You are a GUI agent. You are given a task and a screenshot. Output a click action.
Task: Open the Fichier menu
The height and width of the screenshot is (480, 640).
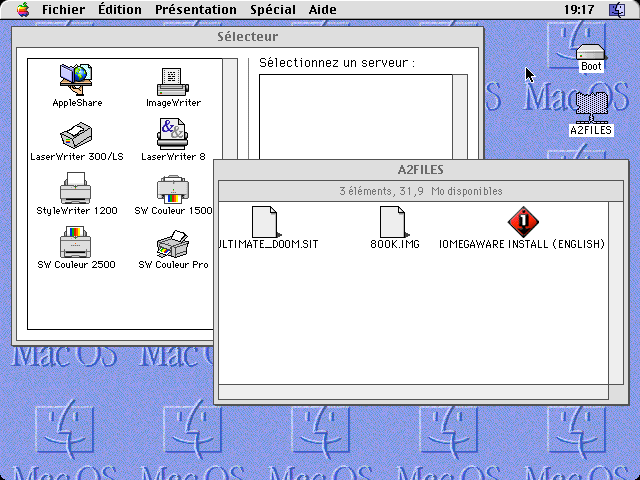(63, 9)
